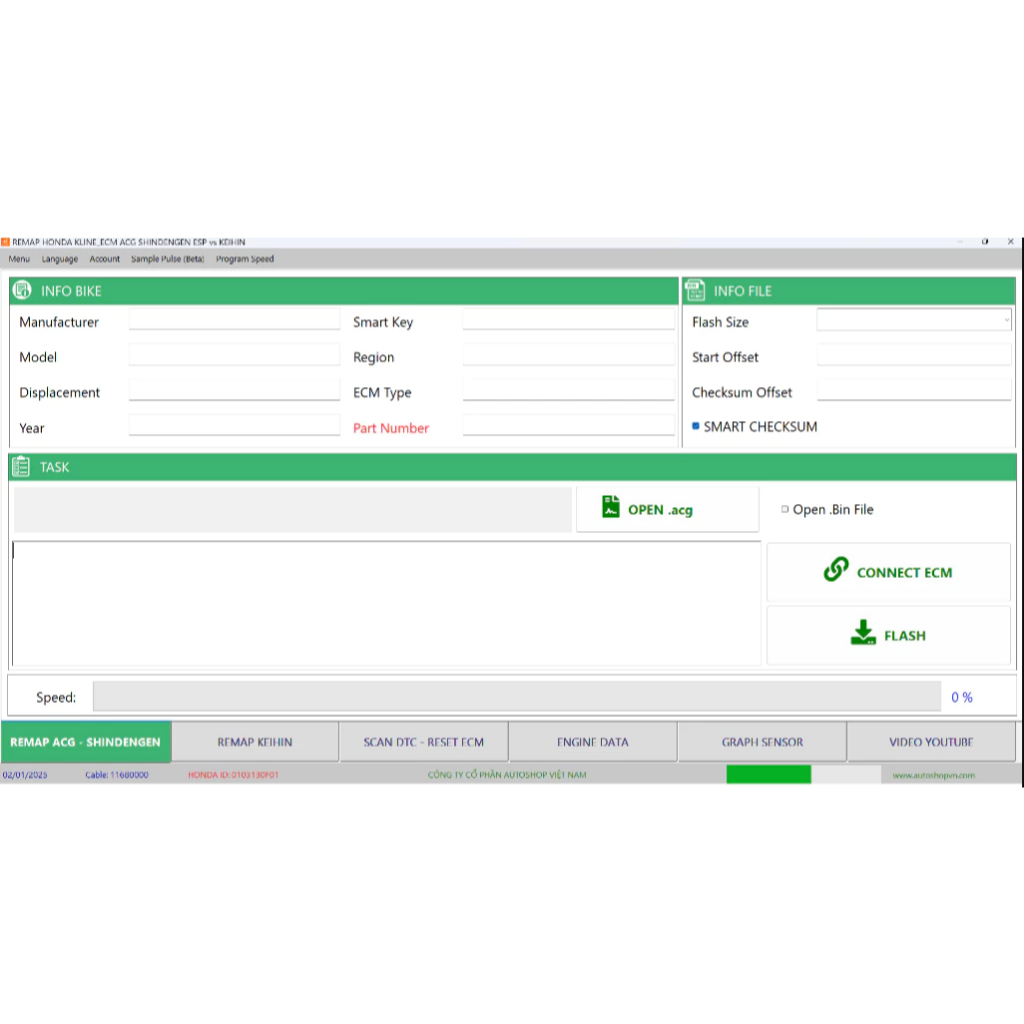Open the Program Speed menu

coord(245,259)
